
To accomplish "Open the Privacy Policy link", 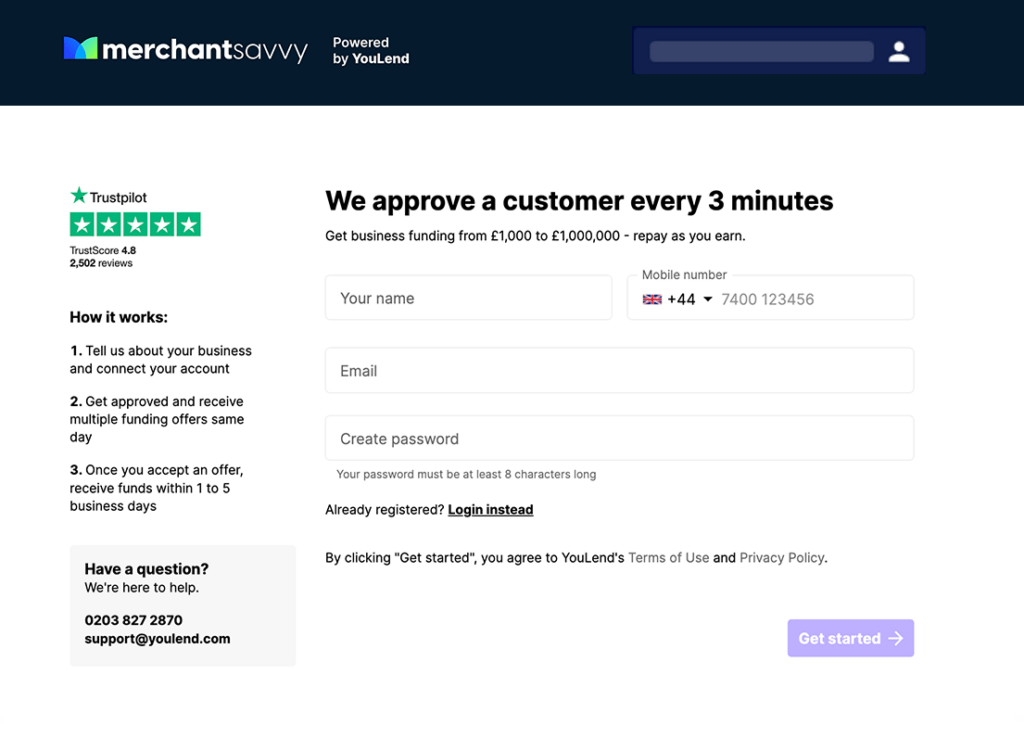I will pyautogui.click(x=782, y=558).
